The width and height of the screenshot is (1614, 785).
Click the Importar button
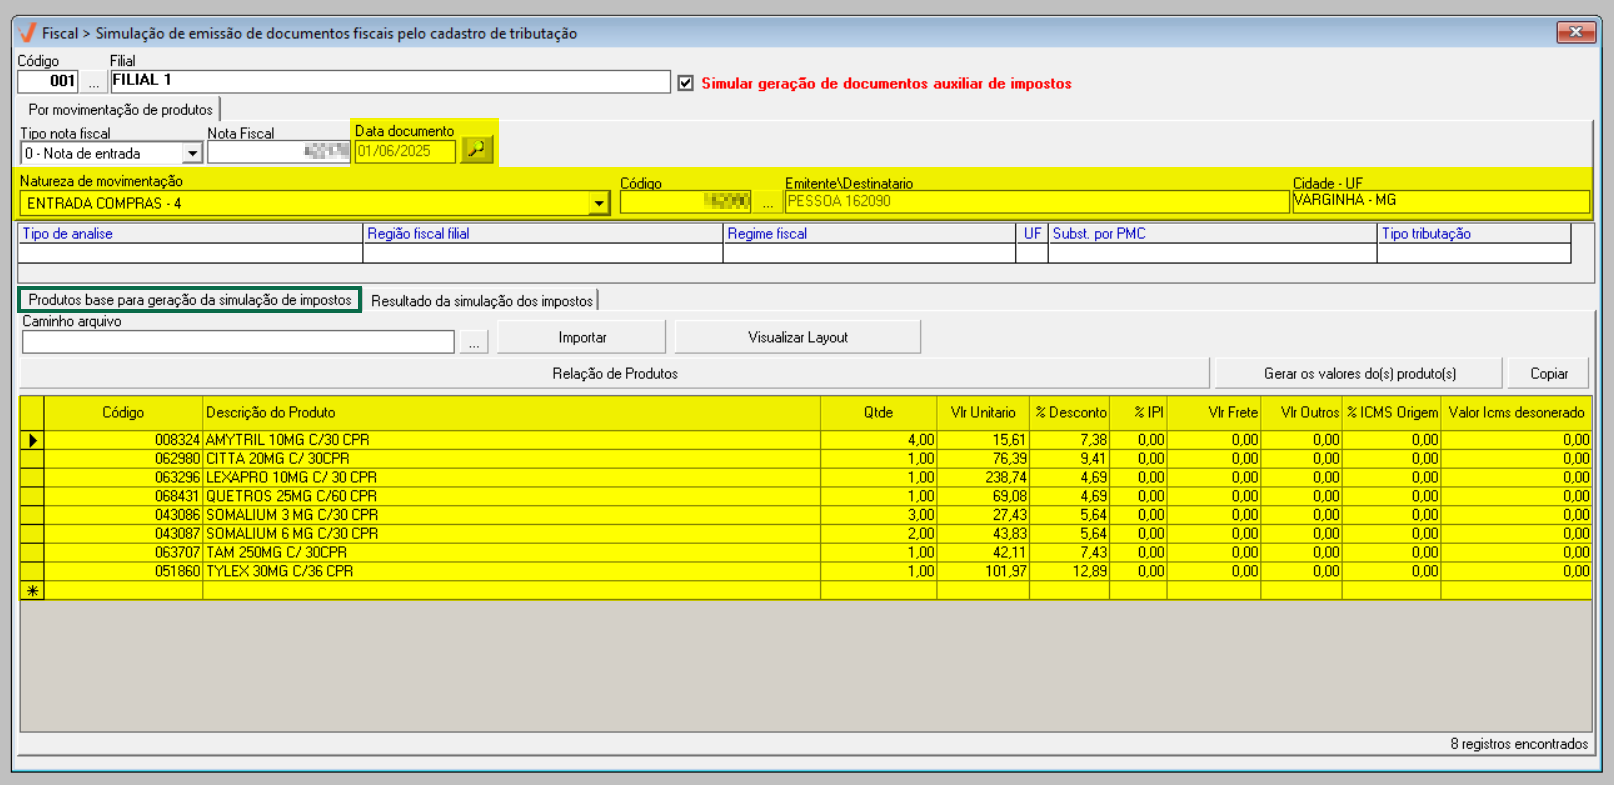(x=582, y=338)
